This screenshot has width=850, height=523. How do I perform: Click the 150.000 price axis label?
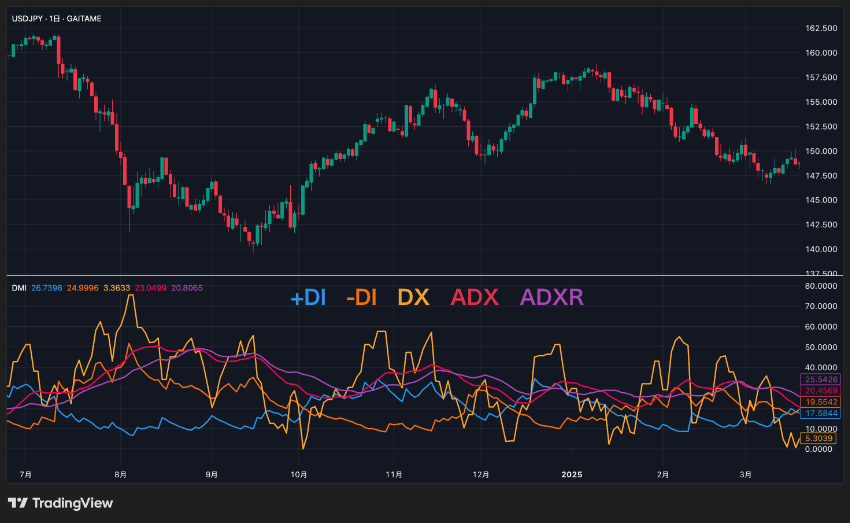pyautogui.click(x=821, y=151)
